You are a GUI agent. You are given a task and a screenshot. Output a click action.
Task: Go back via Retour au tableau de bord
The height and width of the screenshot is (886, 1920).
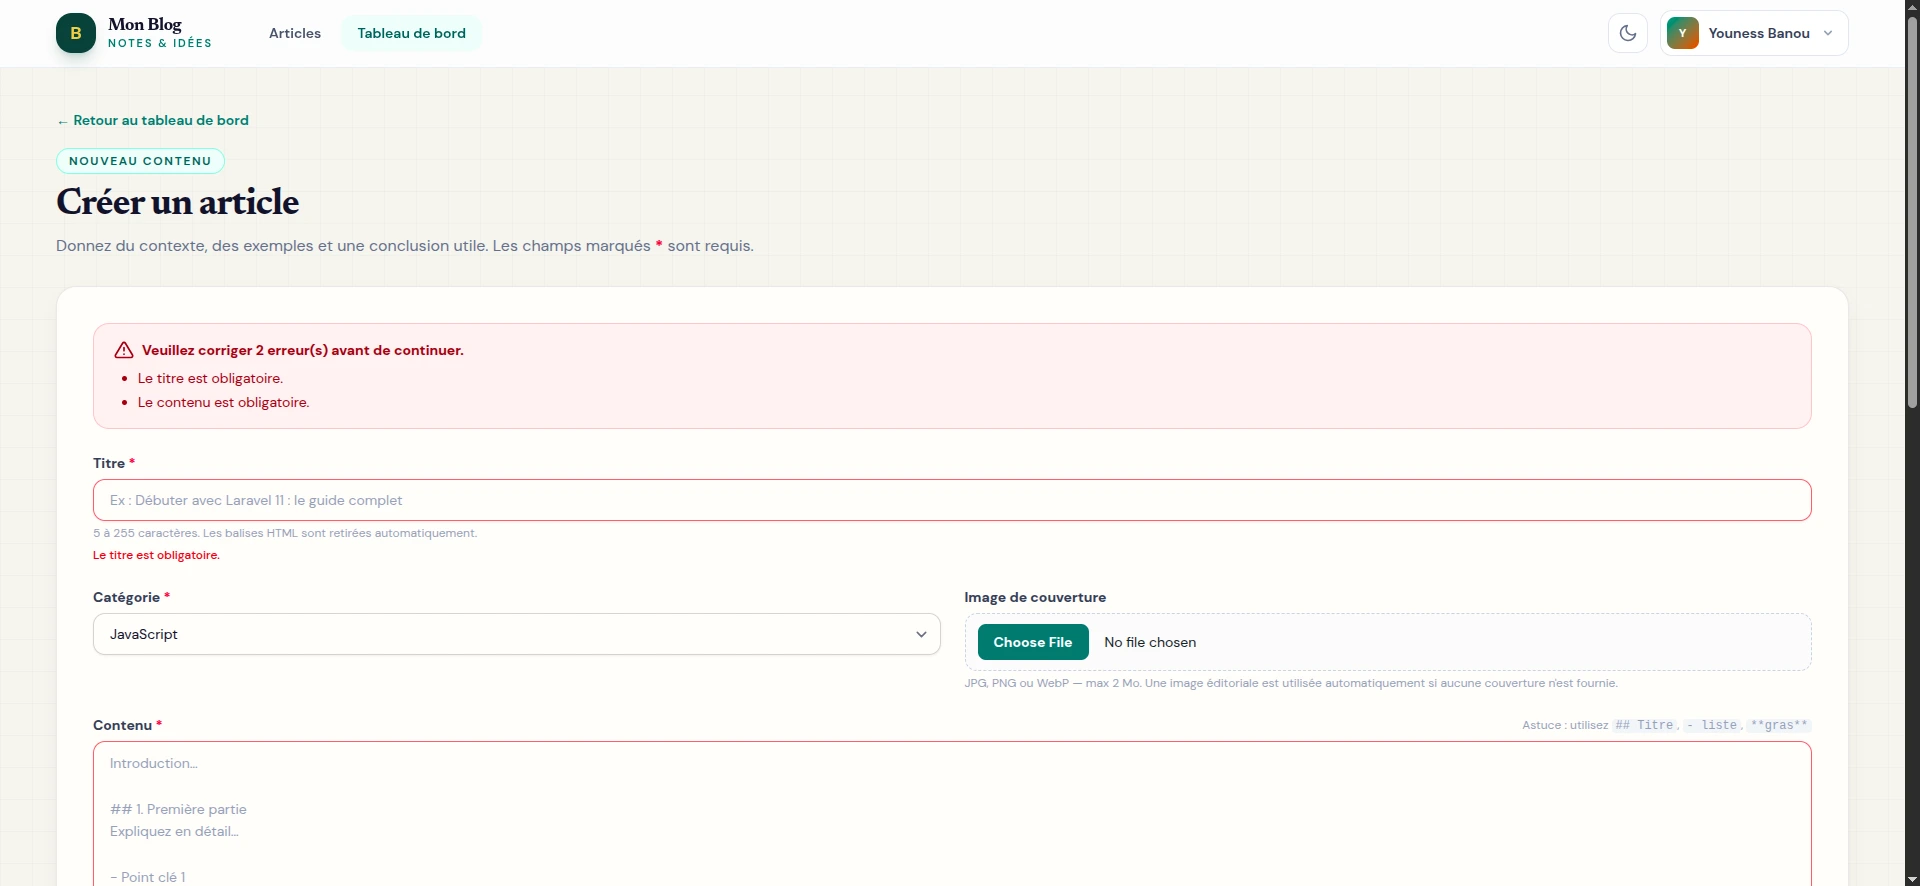pos(153,120)
